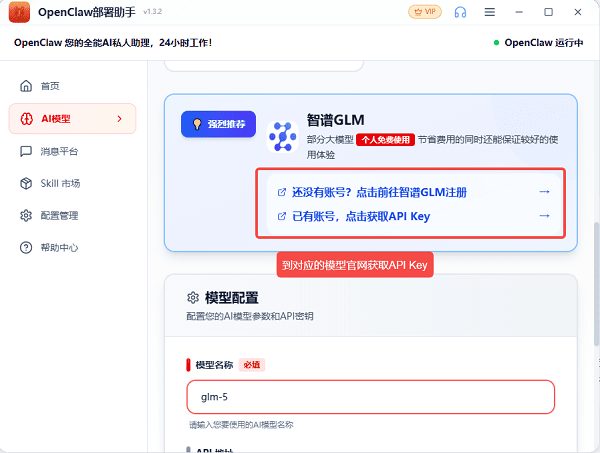Screen dimensions: 600x453
Task: Open 配置管理 in the sidebar
Action: 72,216
